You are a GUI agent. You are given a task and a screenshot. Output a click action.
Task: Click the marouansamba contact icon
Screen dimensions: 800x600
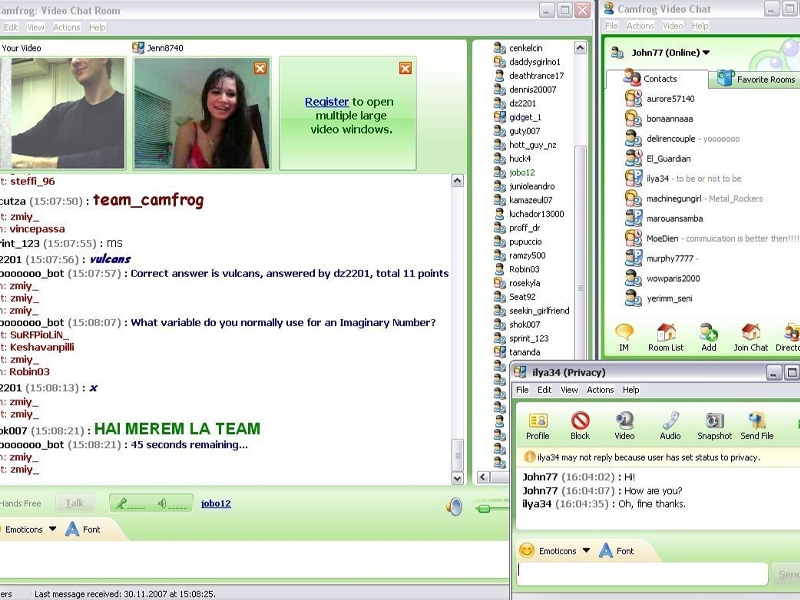tap(633, 218)
